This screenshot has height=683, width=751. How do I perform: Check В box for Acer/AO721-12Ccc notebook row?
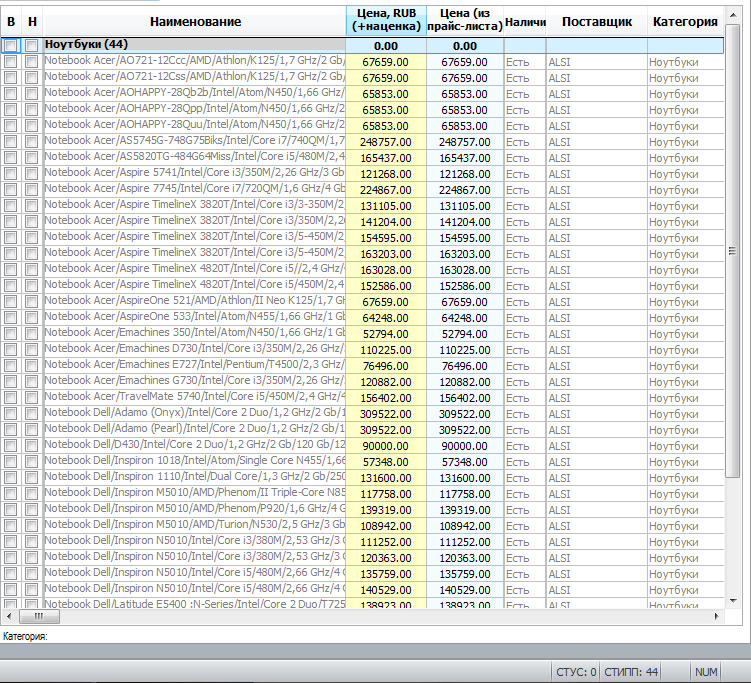click(11, 62)
